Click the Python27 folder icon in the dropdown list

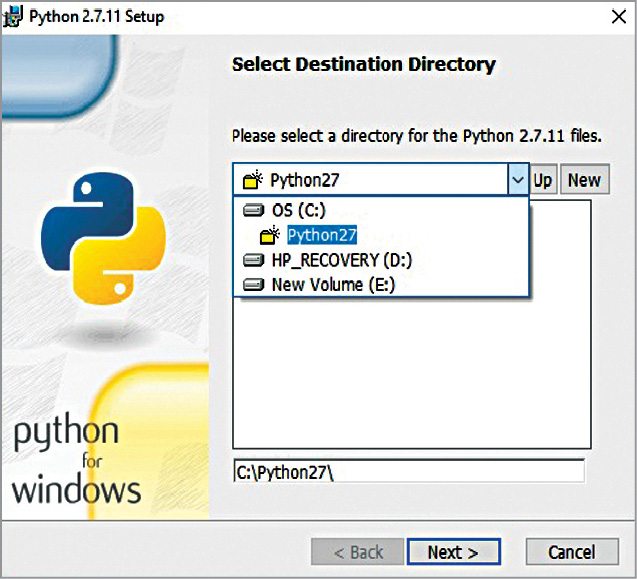click(x=269, y=236)
